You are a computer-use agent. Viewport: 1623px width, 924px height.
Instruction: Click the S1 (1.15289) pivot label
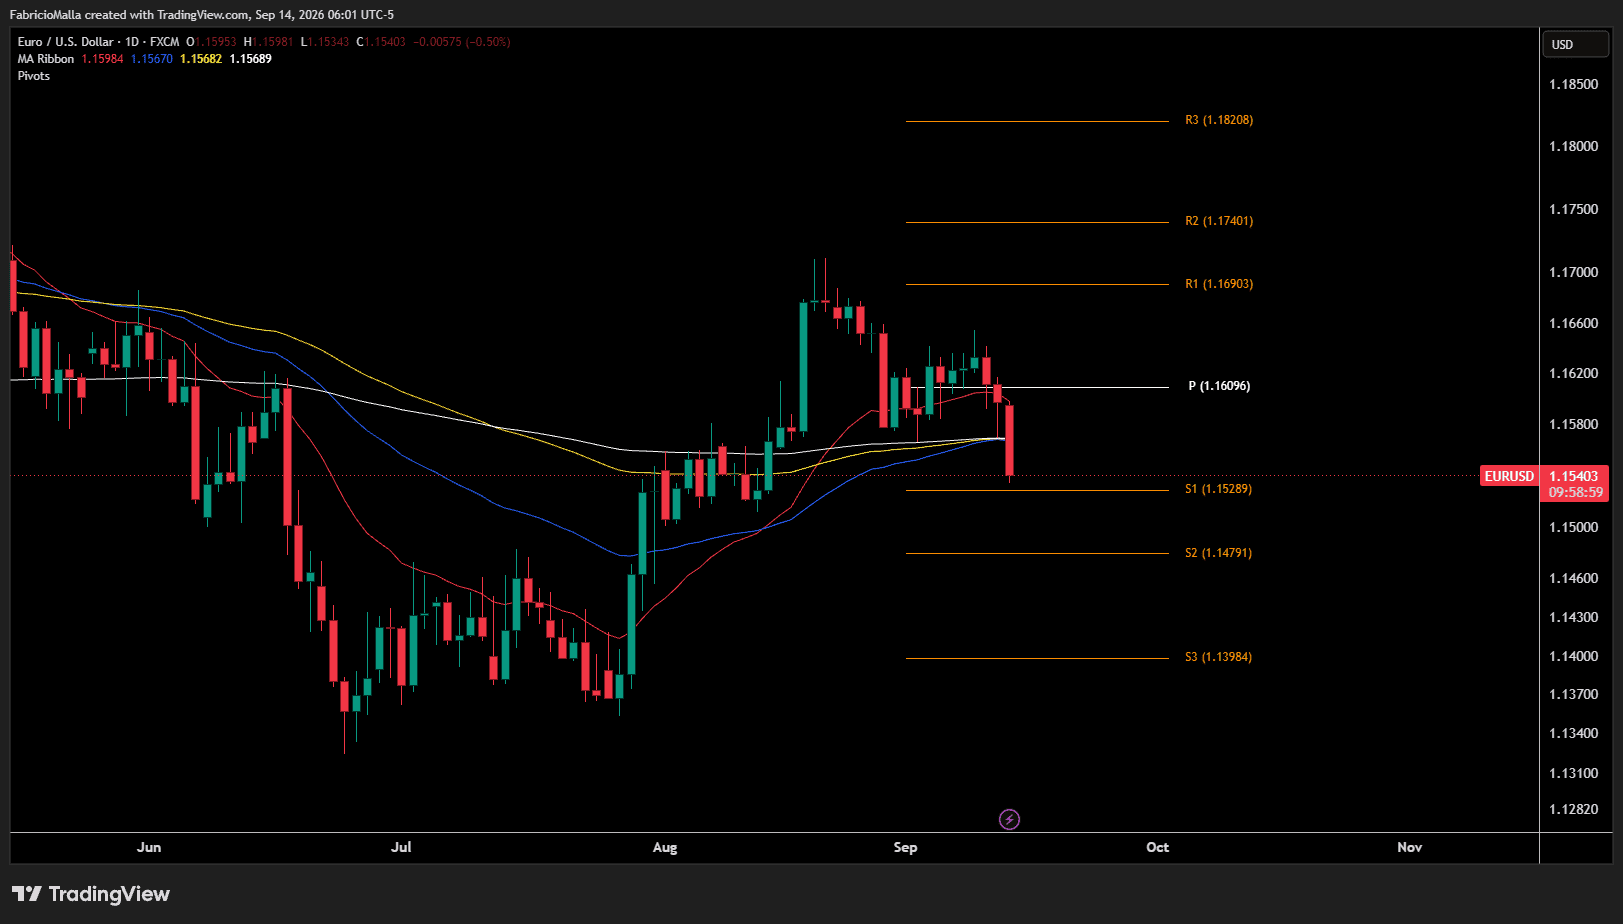(1218, 489)
